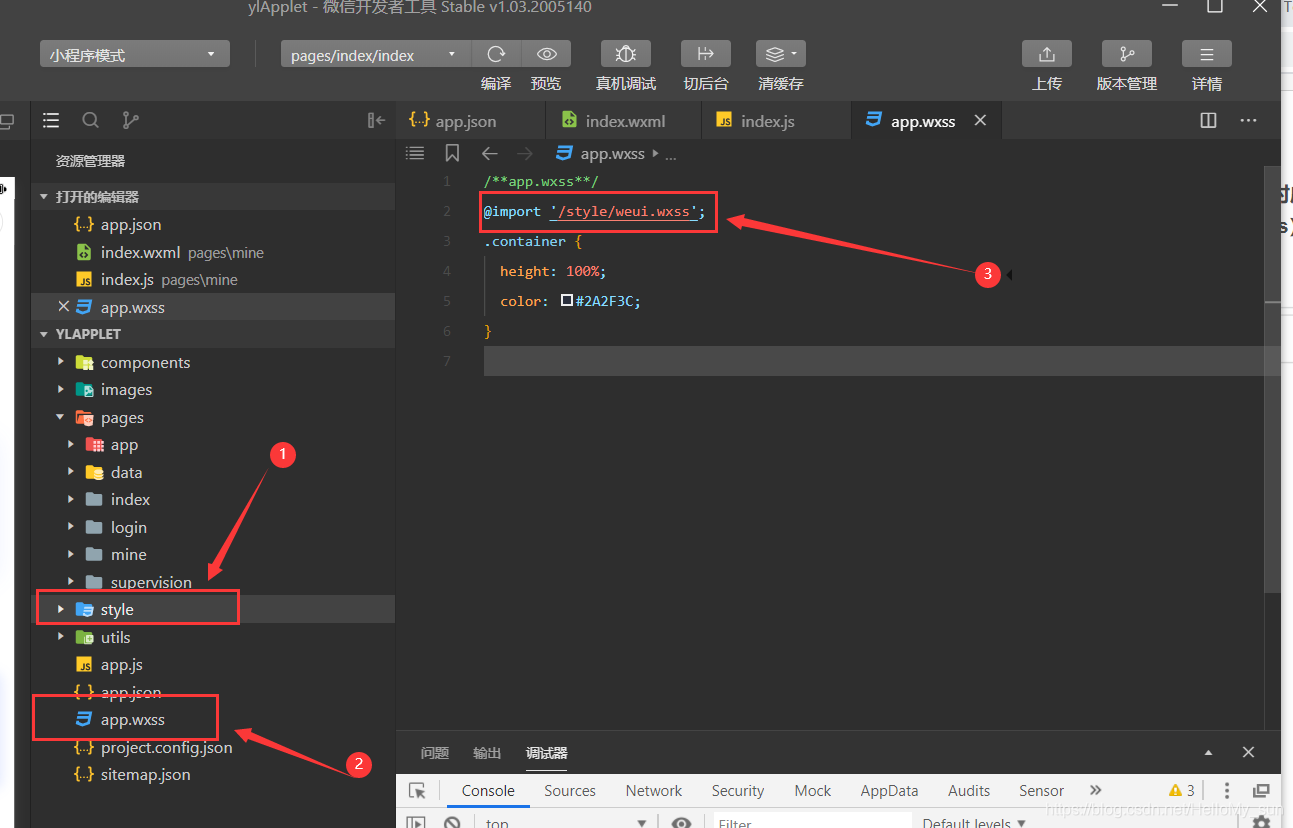Click the '/style/weui.wxss' import path

pyautogui.click(x=623, y=211)
